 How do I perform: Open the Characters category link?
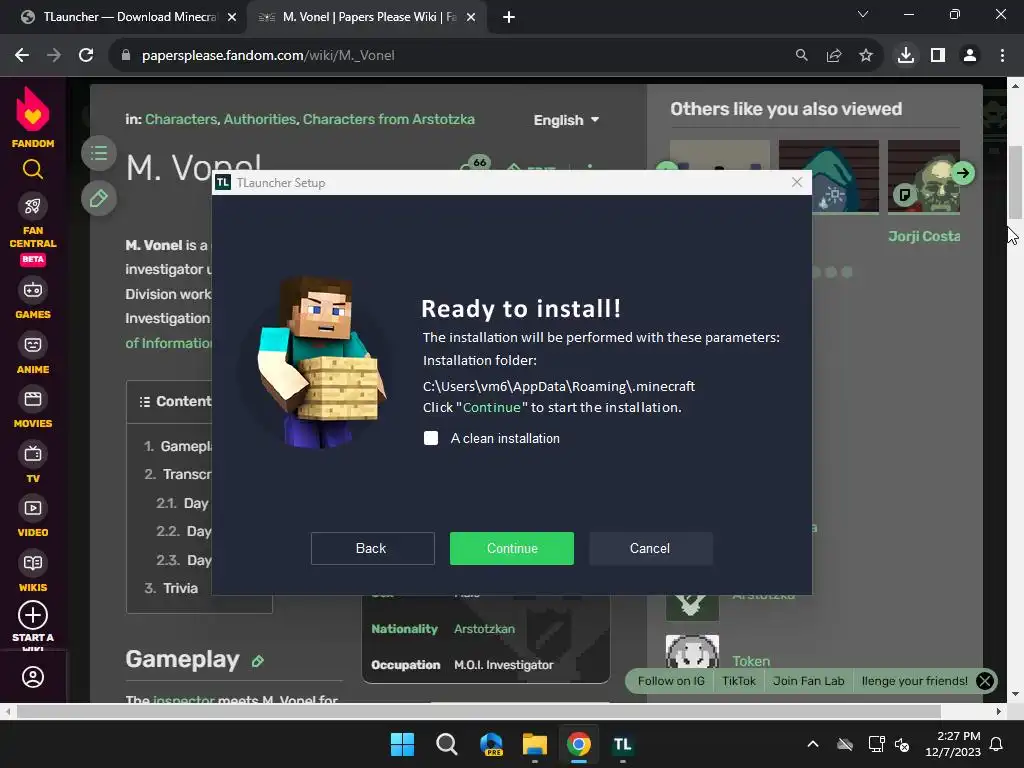coord(181,120)
